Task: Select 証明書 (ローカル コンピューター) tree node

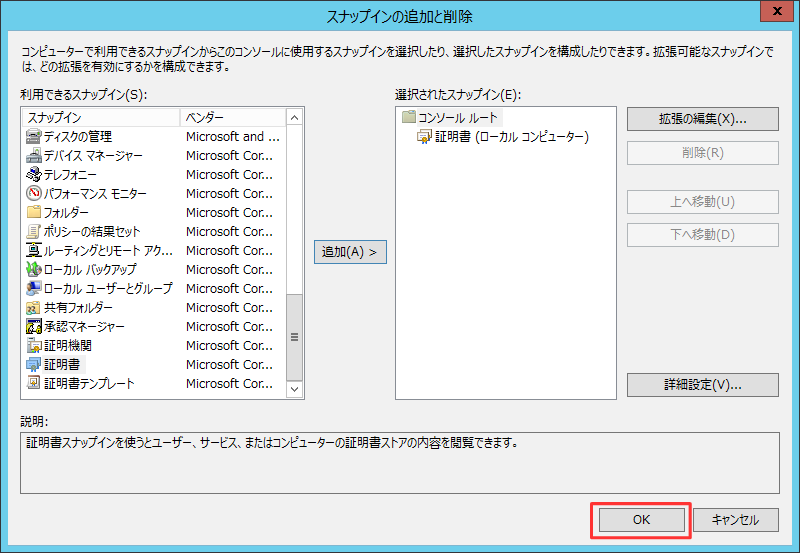Action: click(512, 136)
